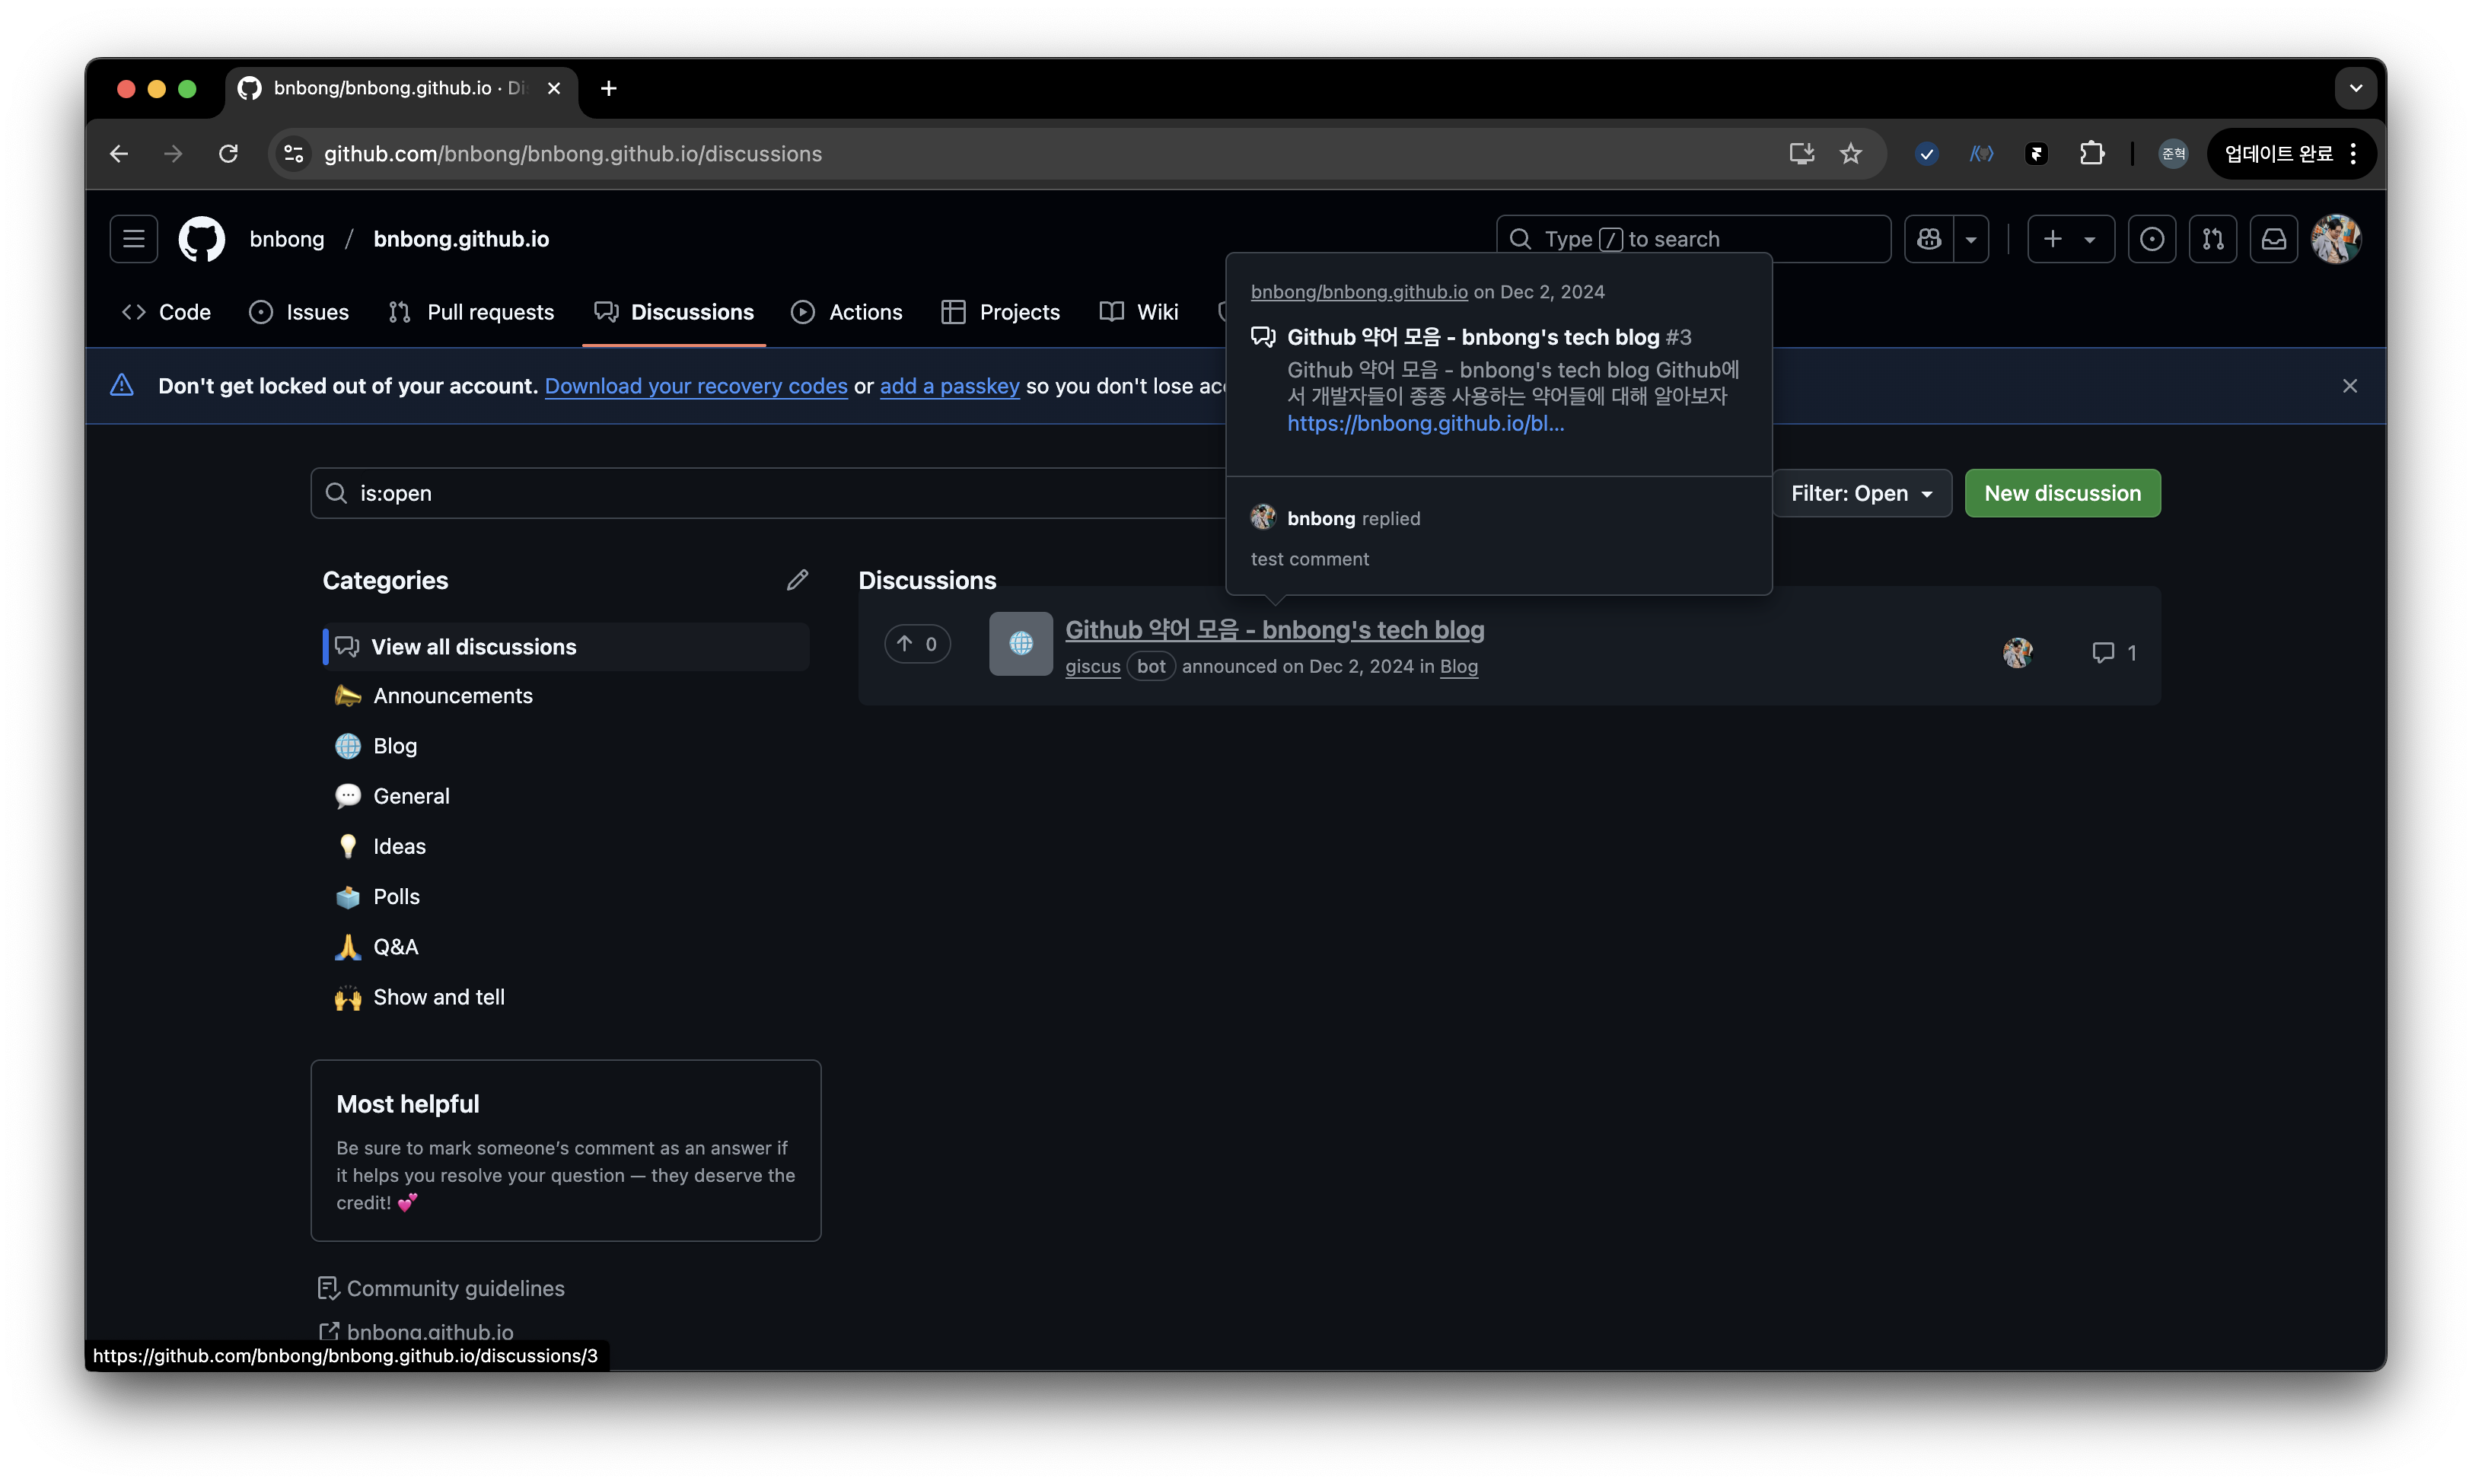The height and width of the screenshot is (1484, 2472).
Task: Open the Actions tab
Action: point(847,312)
